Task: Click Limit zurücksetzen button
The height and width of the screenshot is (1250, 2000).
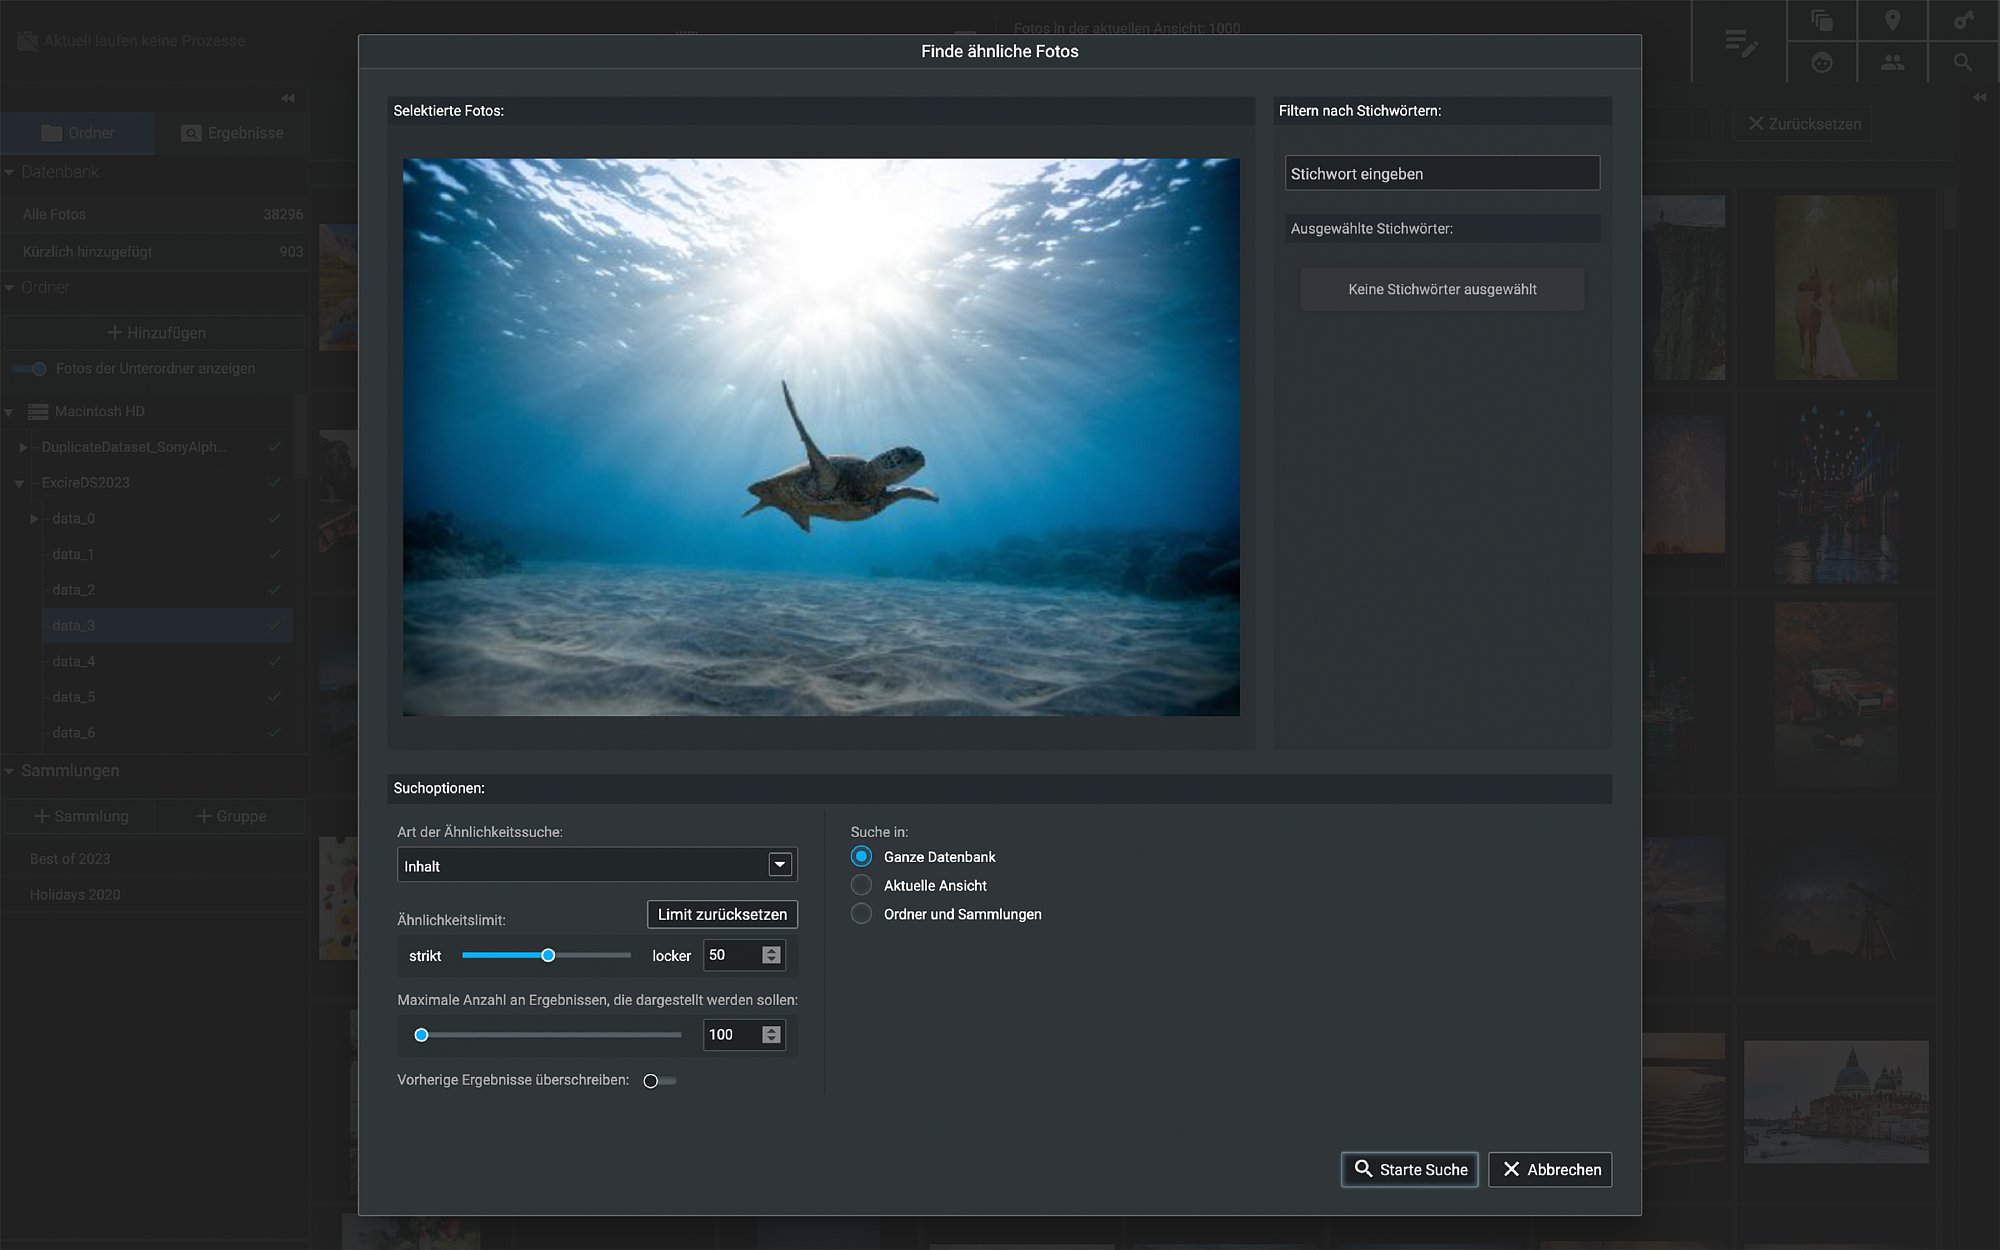Action: pos(722,914)
